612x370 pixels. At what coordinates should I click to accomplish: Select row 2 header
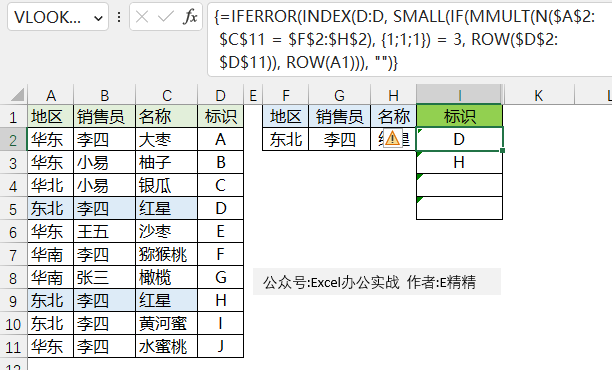click(13, 140)
